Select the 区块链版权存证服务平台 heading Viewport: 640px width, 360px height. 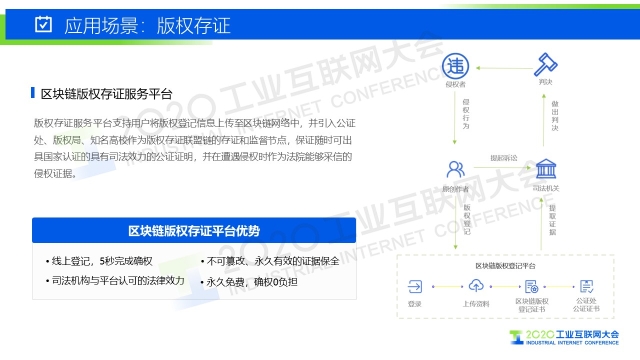[106, 94]
